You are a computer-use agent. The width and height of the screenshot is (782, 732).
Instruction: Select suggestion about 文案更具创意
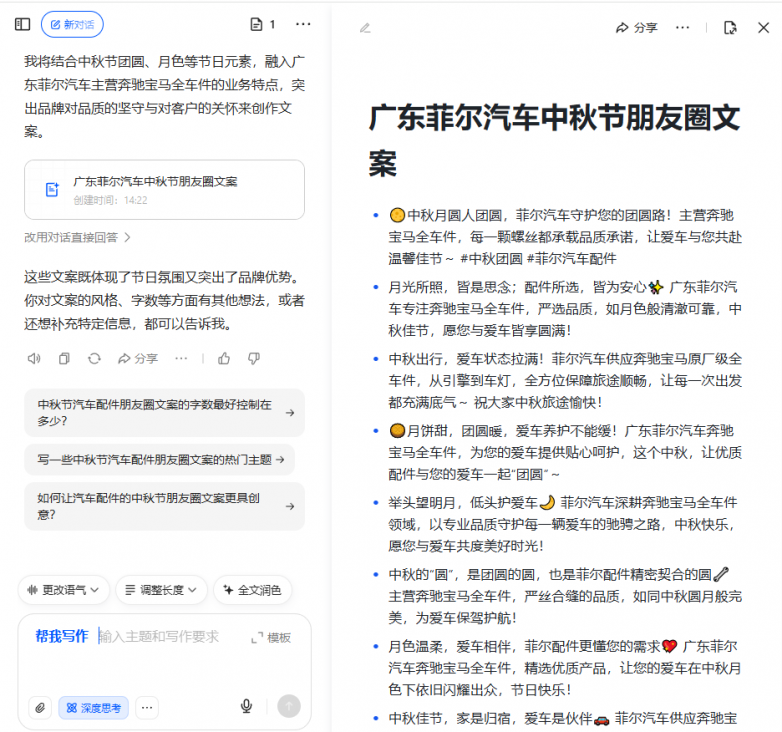[164, 506]
